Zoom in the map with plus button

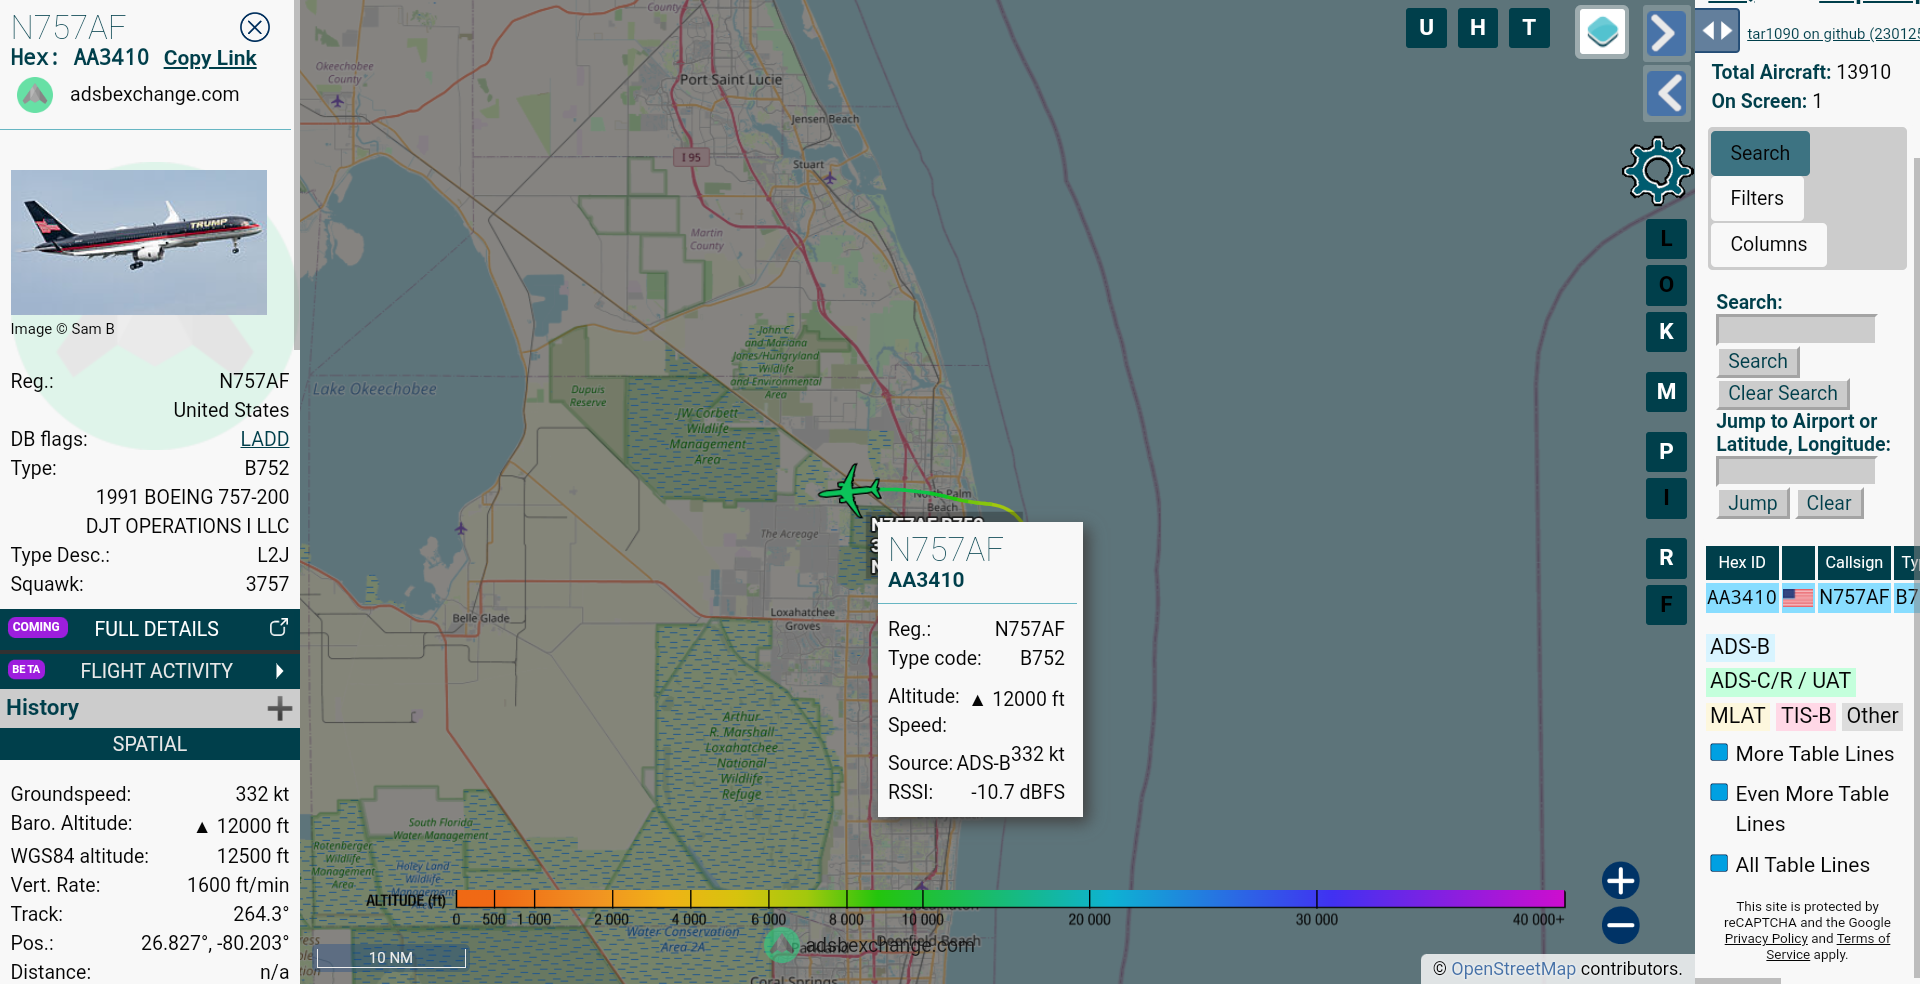(x=1620, y=881)
